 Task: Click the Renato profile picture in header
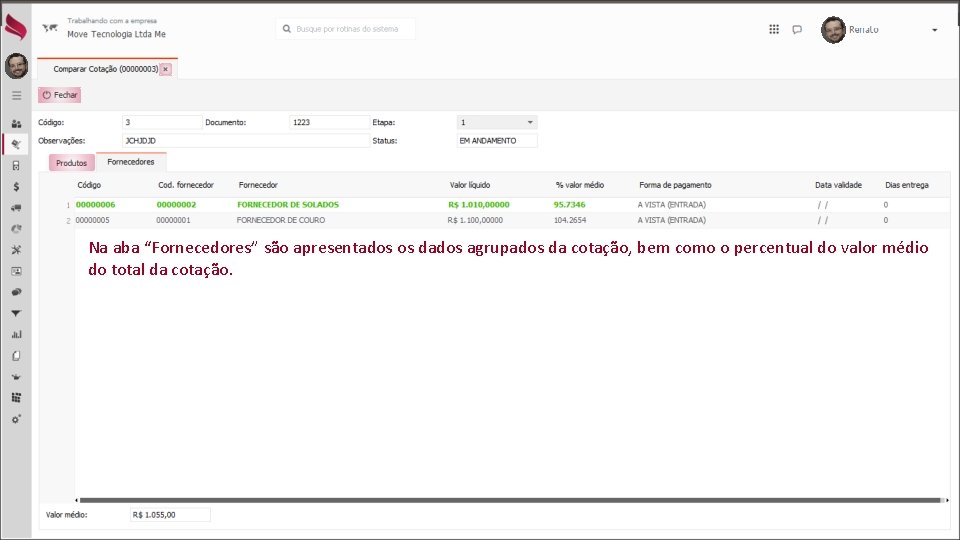(x=833, y=29)
